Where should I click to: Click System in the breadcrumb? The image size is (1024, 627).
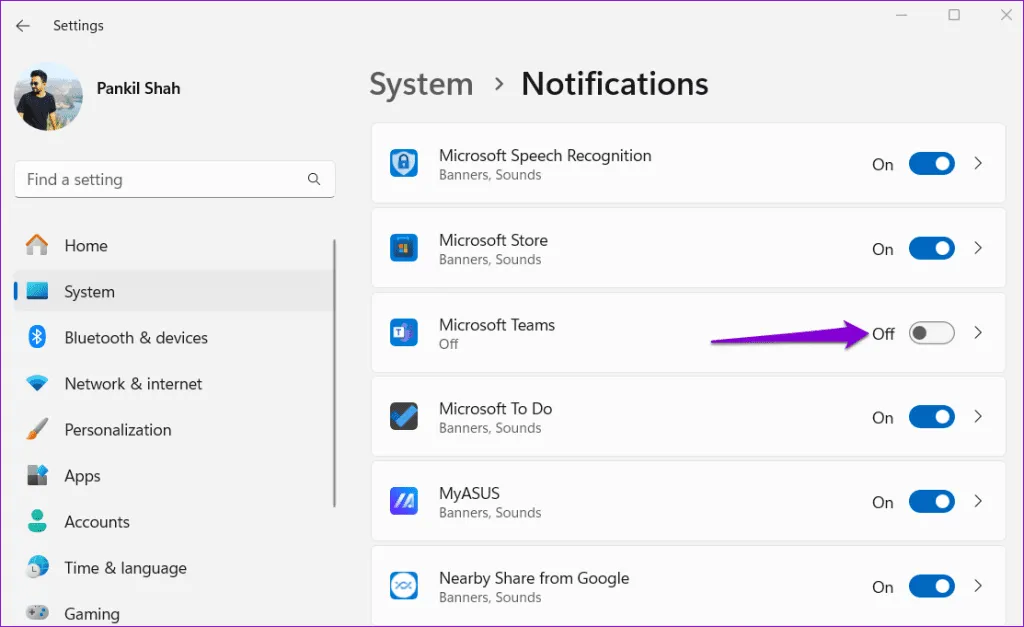click(421, 84)
